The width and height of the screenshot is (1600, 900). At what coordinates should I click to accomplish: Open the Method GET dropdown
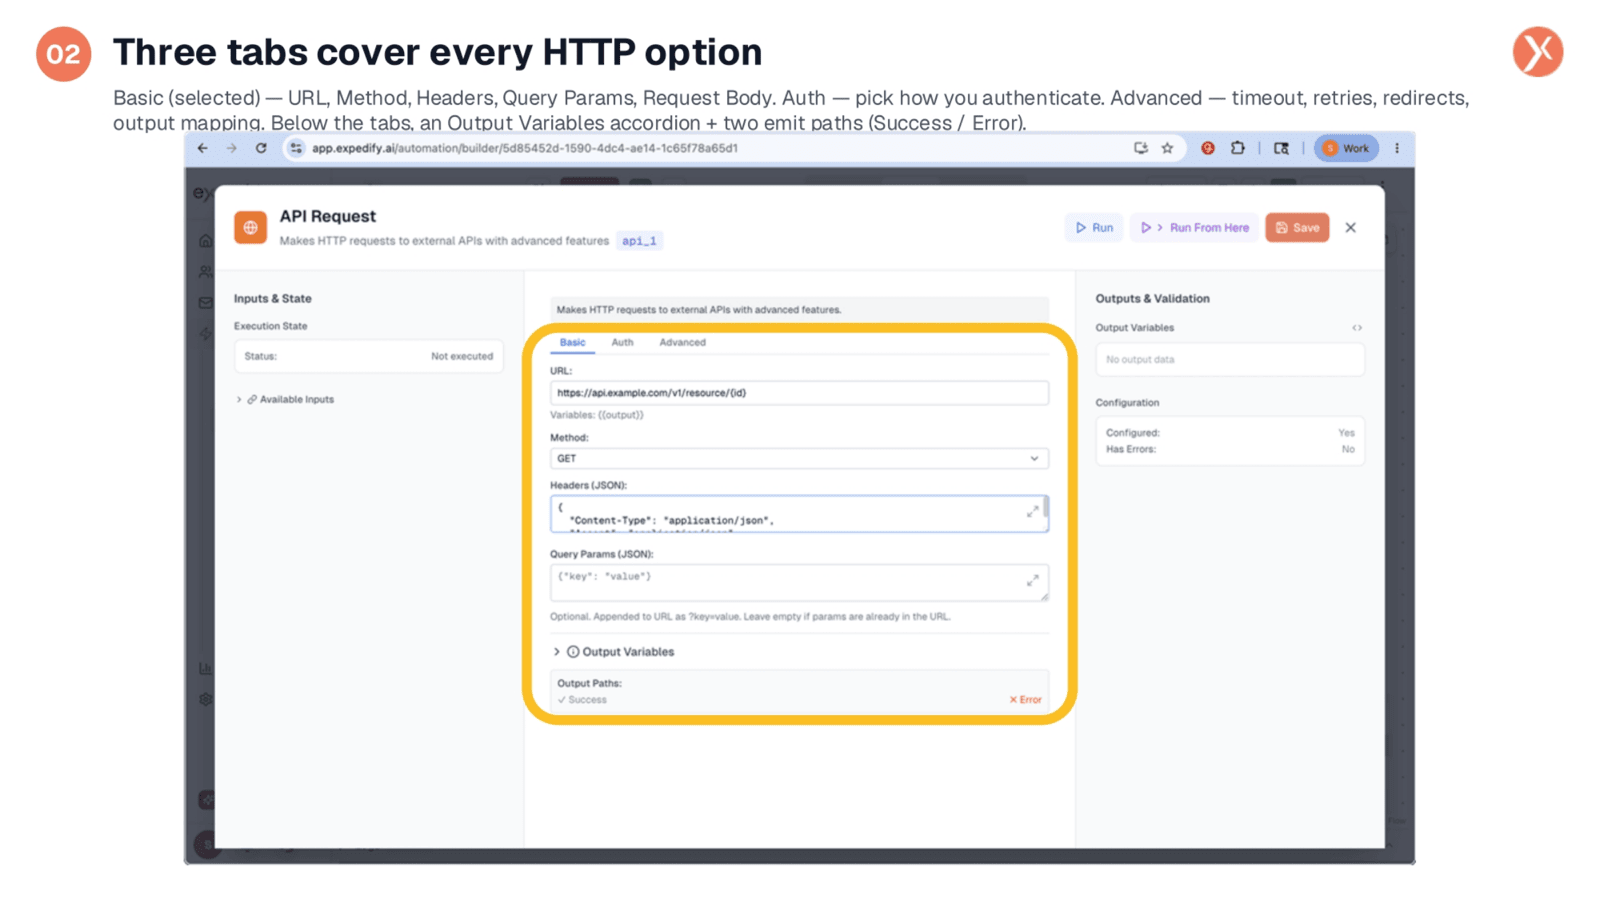[x=799, y=459]
